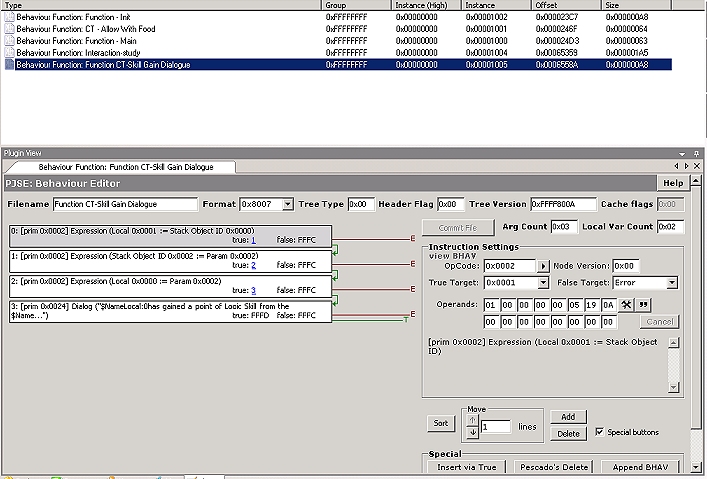Expand the True Target dropdown

tap(544, 283)
